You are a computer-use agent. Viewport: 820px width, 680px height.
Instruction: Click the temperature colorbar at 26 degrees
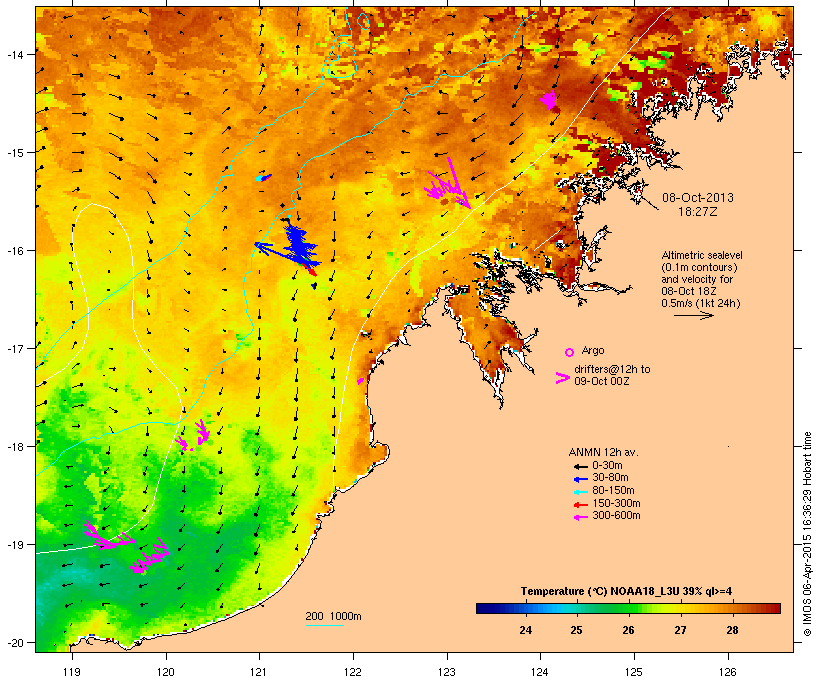pyautogui.click(x=629, y=608)
